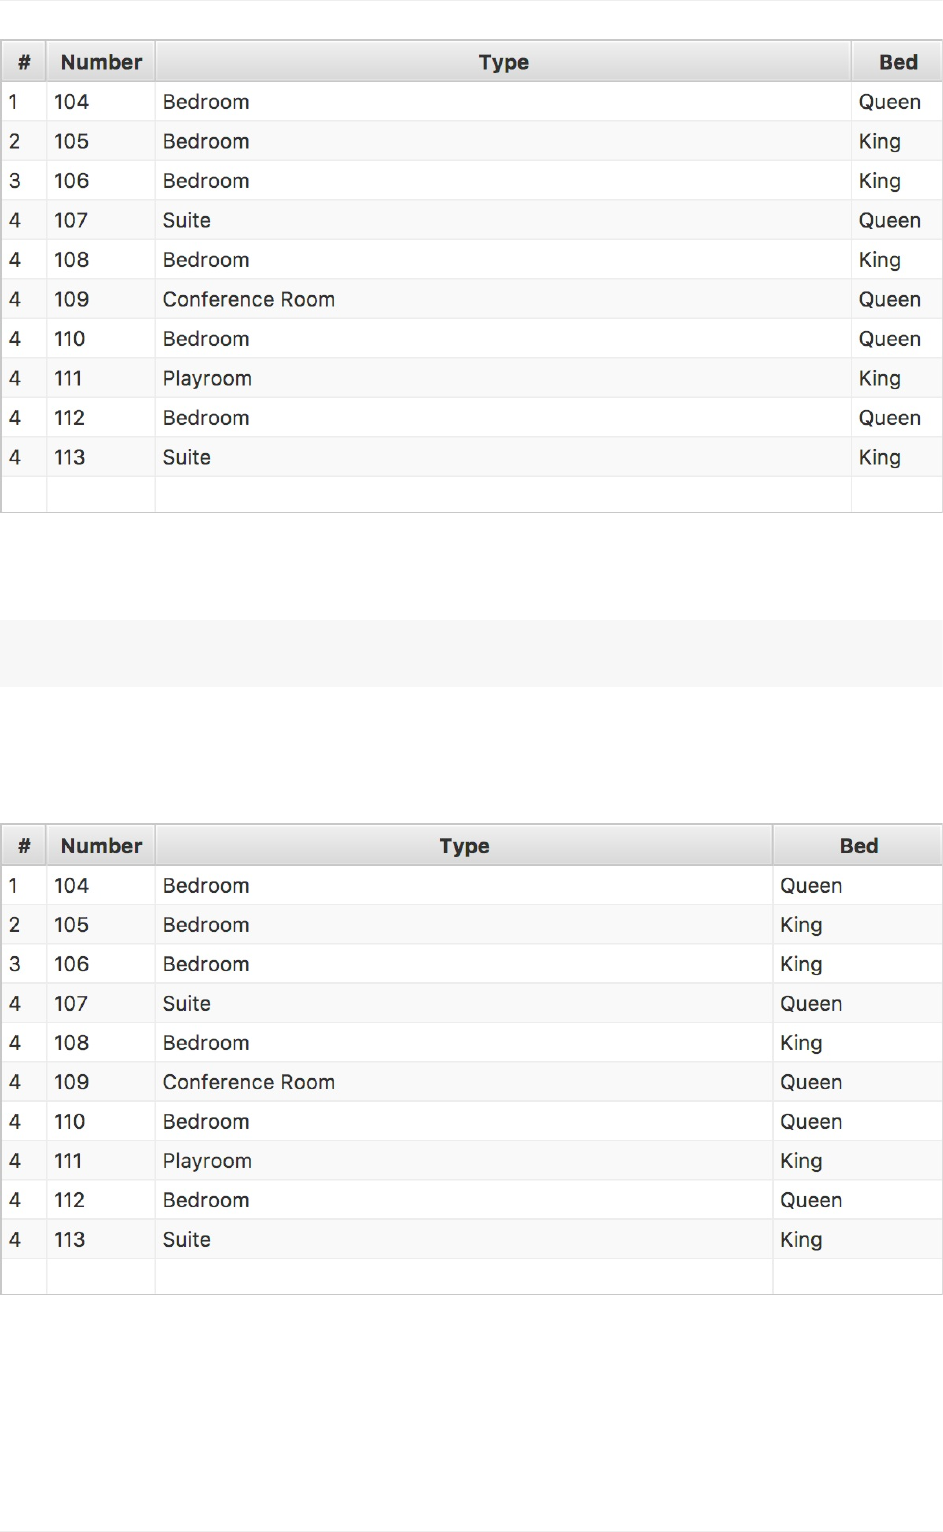Click Bed column header in lower table
The height and width of the screenshot is (1532, 943).
pyautogui.click(x=858, y=846)
